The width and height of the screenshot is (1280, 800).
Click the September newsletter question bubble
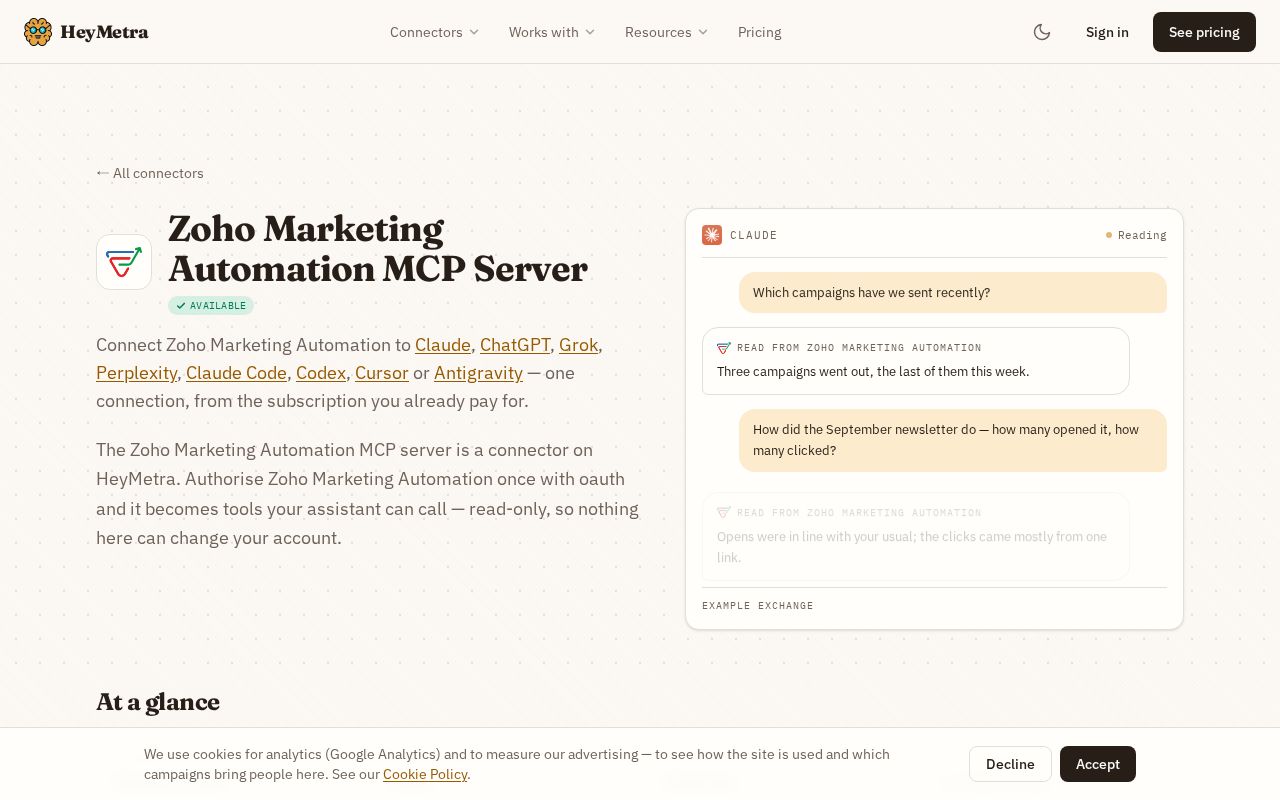pyautogui.click(x=953, y=440)
